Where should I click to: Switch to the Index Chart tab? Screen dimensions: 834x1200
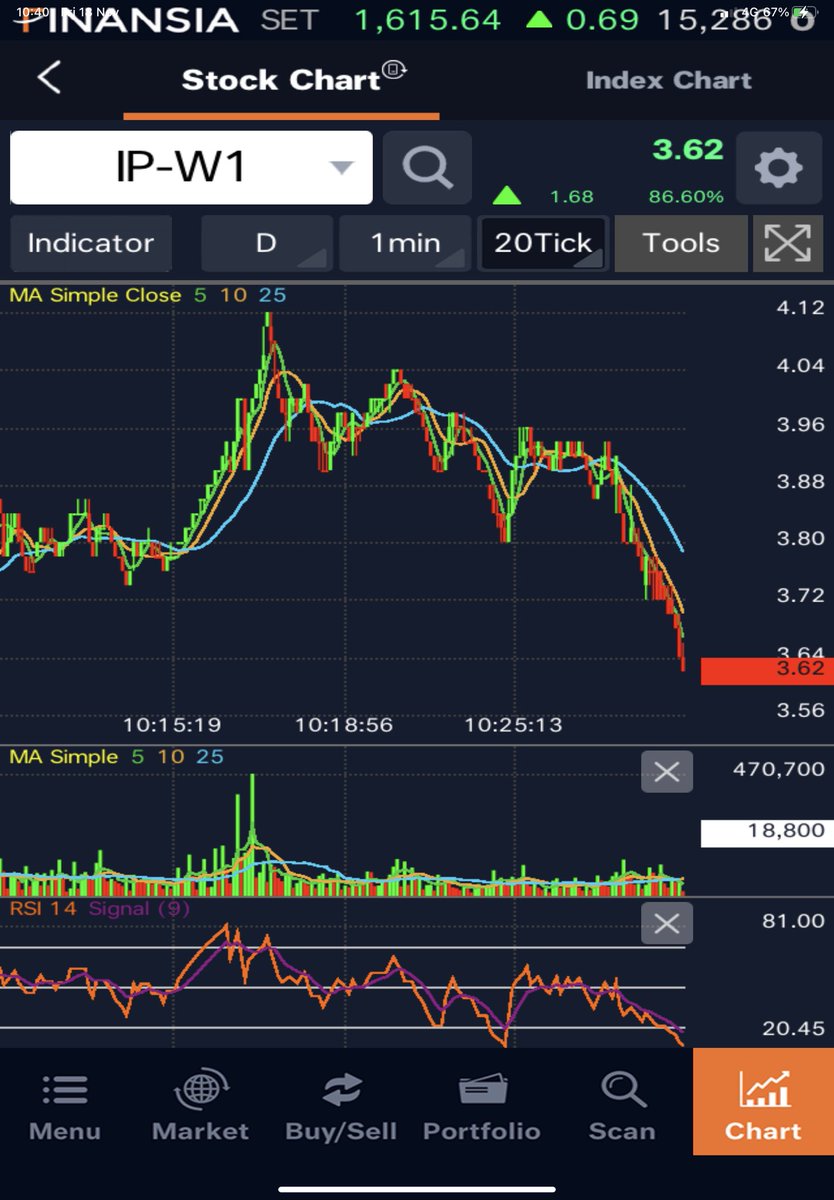668,80
